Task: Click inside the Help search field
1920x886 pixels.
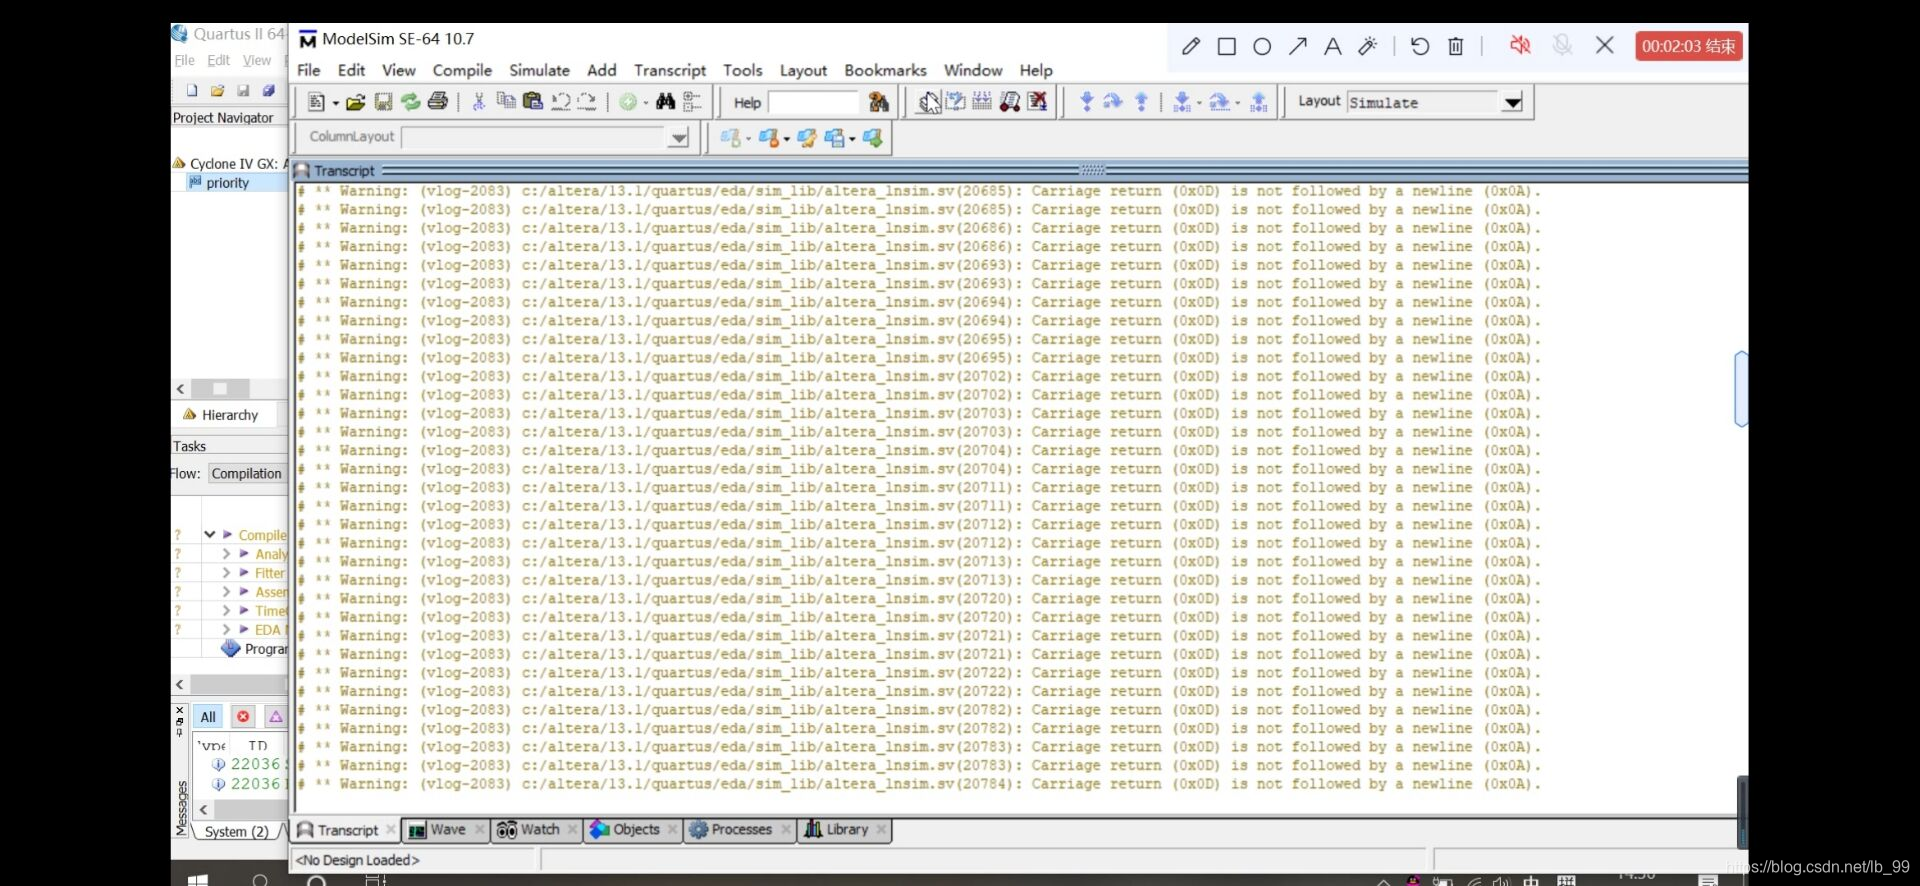Action: (x=813, y=103)
